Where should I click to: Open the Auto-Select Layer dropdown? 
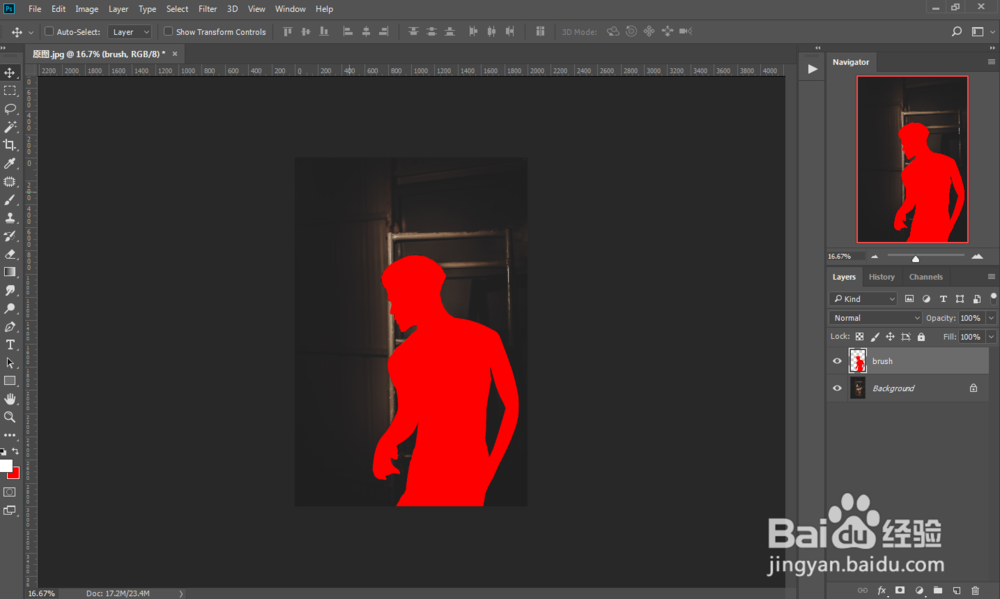[x=129, y=31]
